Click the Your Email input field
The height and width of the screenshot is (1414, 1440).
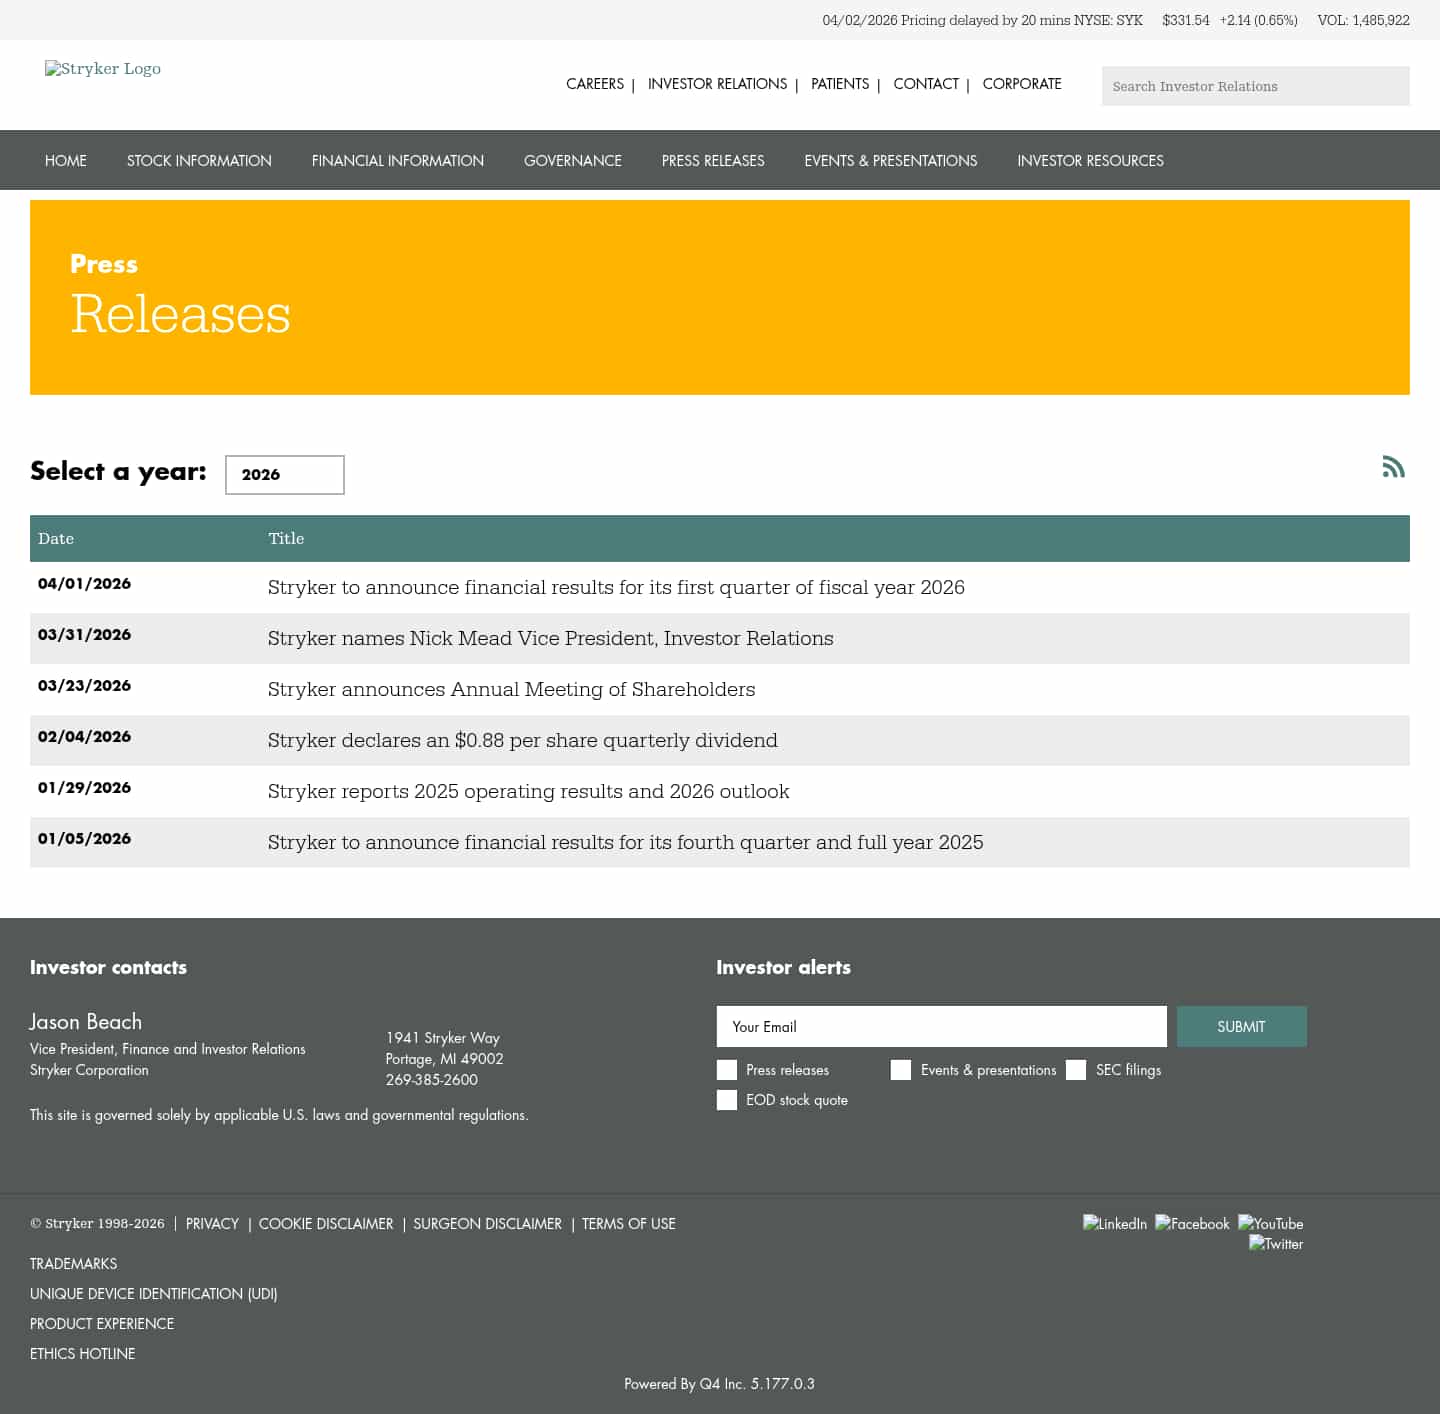tap(941, 1026)
